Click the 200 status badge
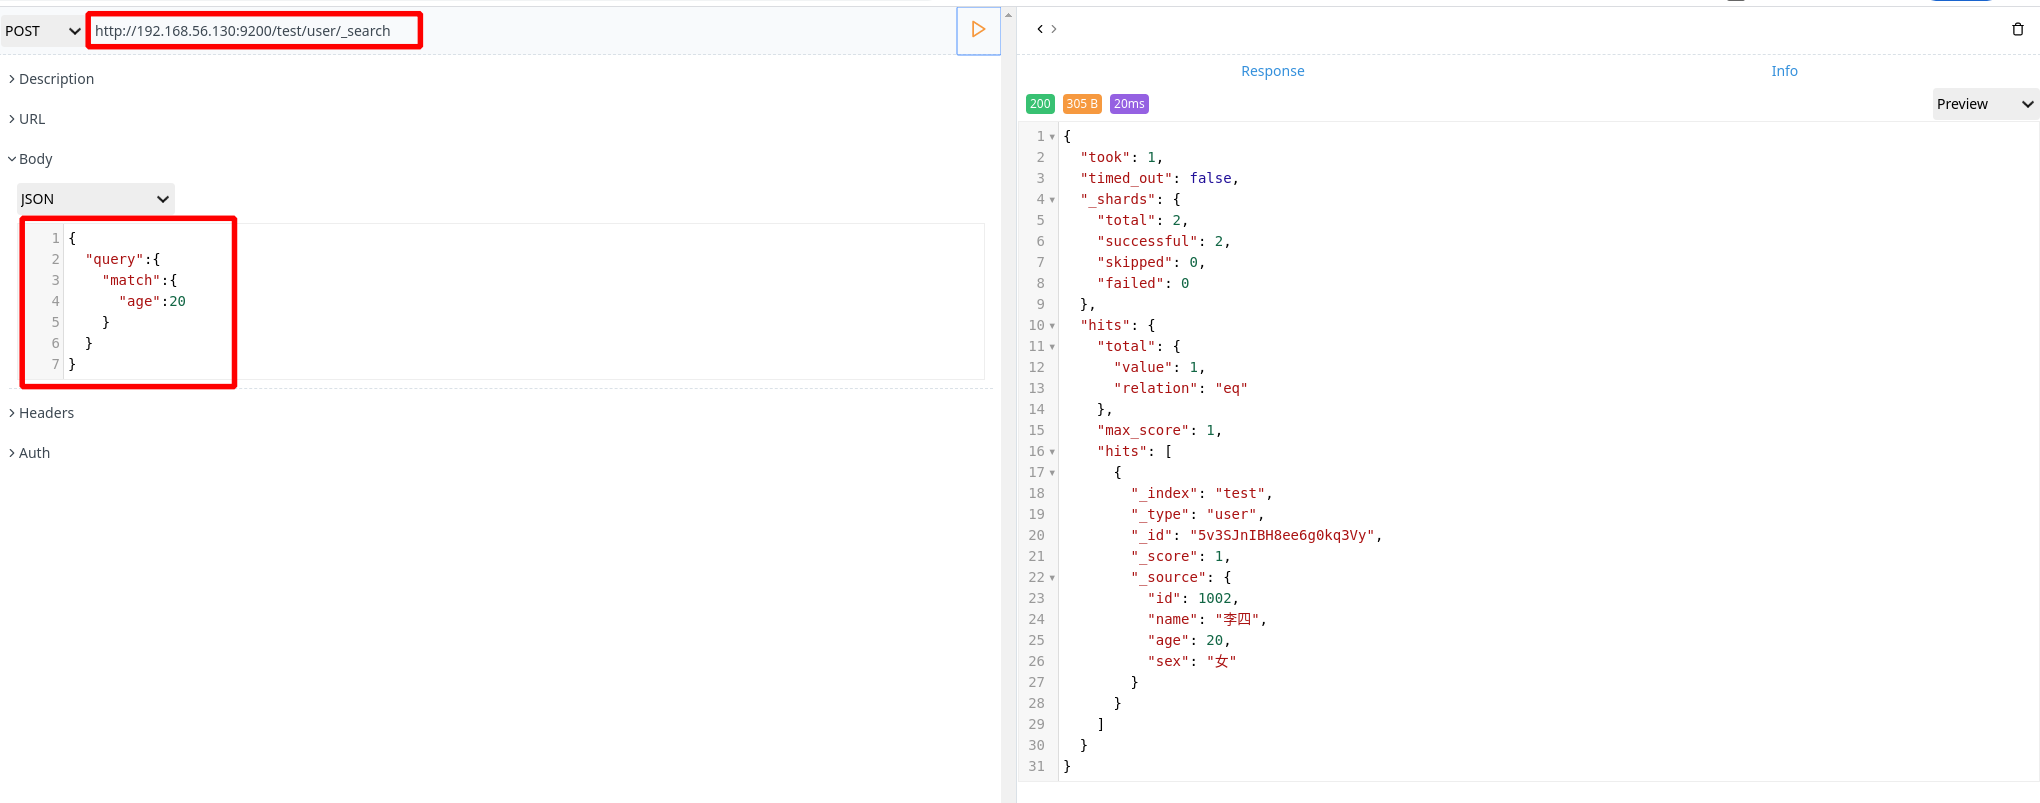 click(1040, 104)
